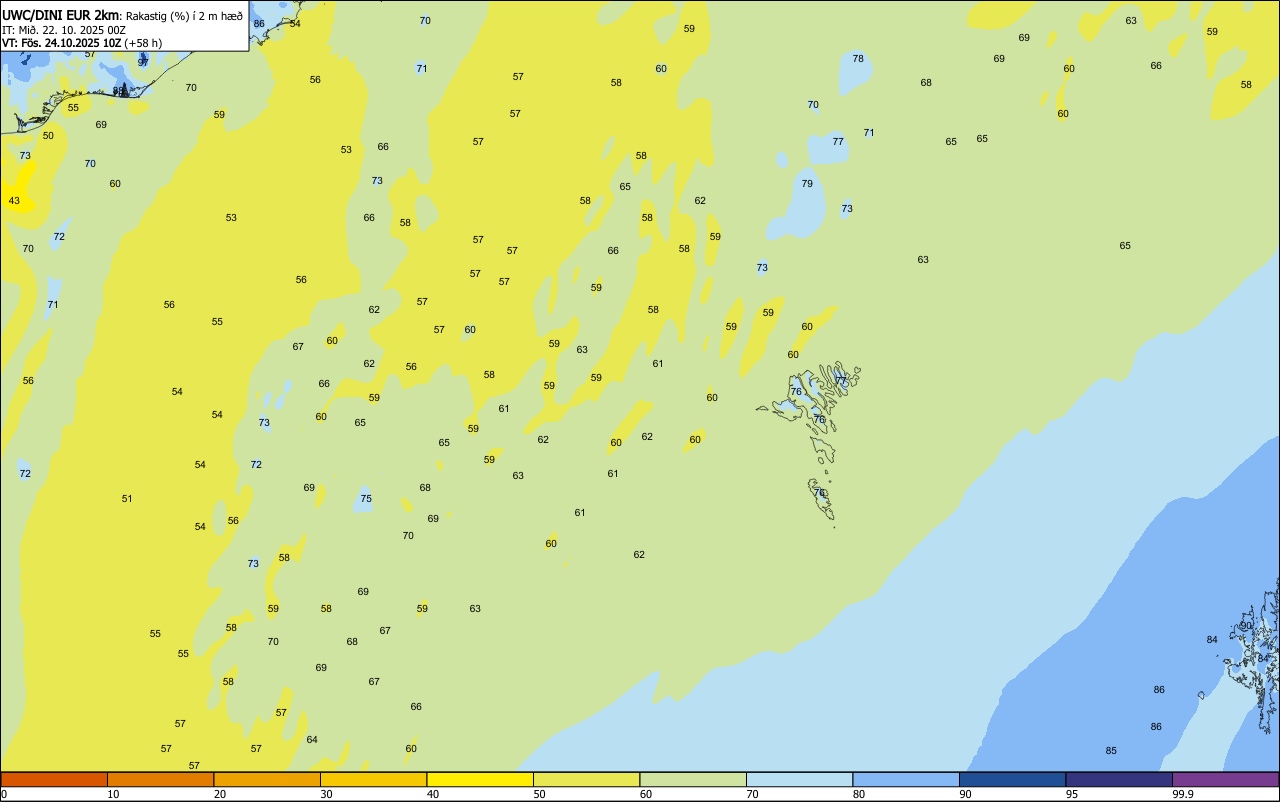Screen dimensions: 1280x802
Task: Click the legend scale label 99.9
Action: pyautogui.click(x=1183, y=794)
